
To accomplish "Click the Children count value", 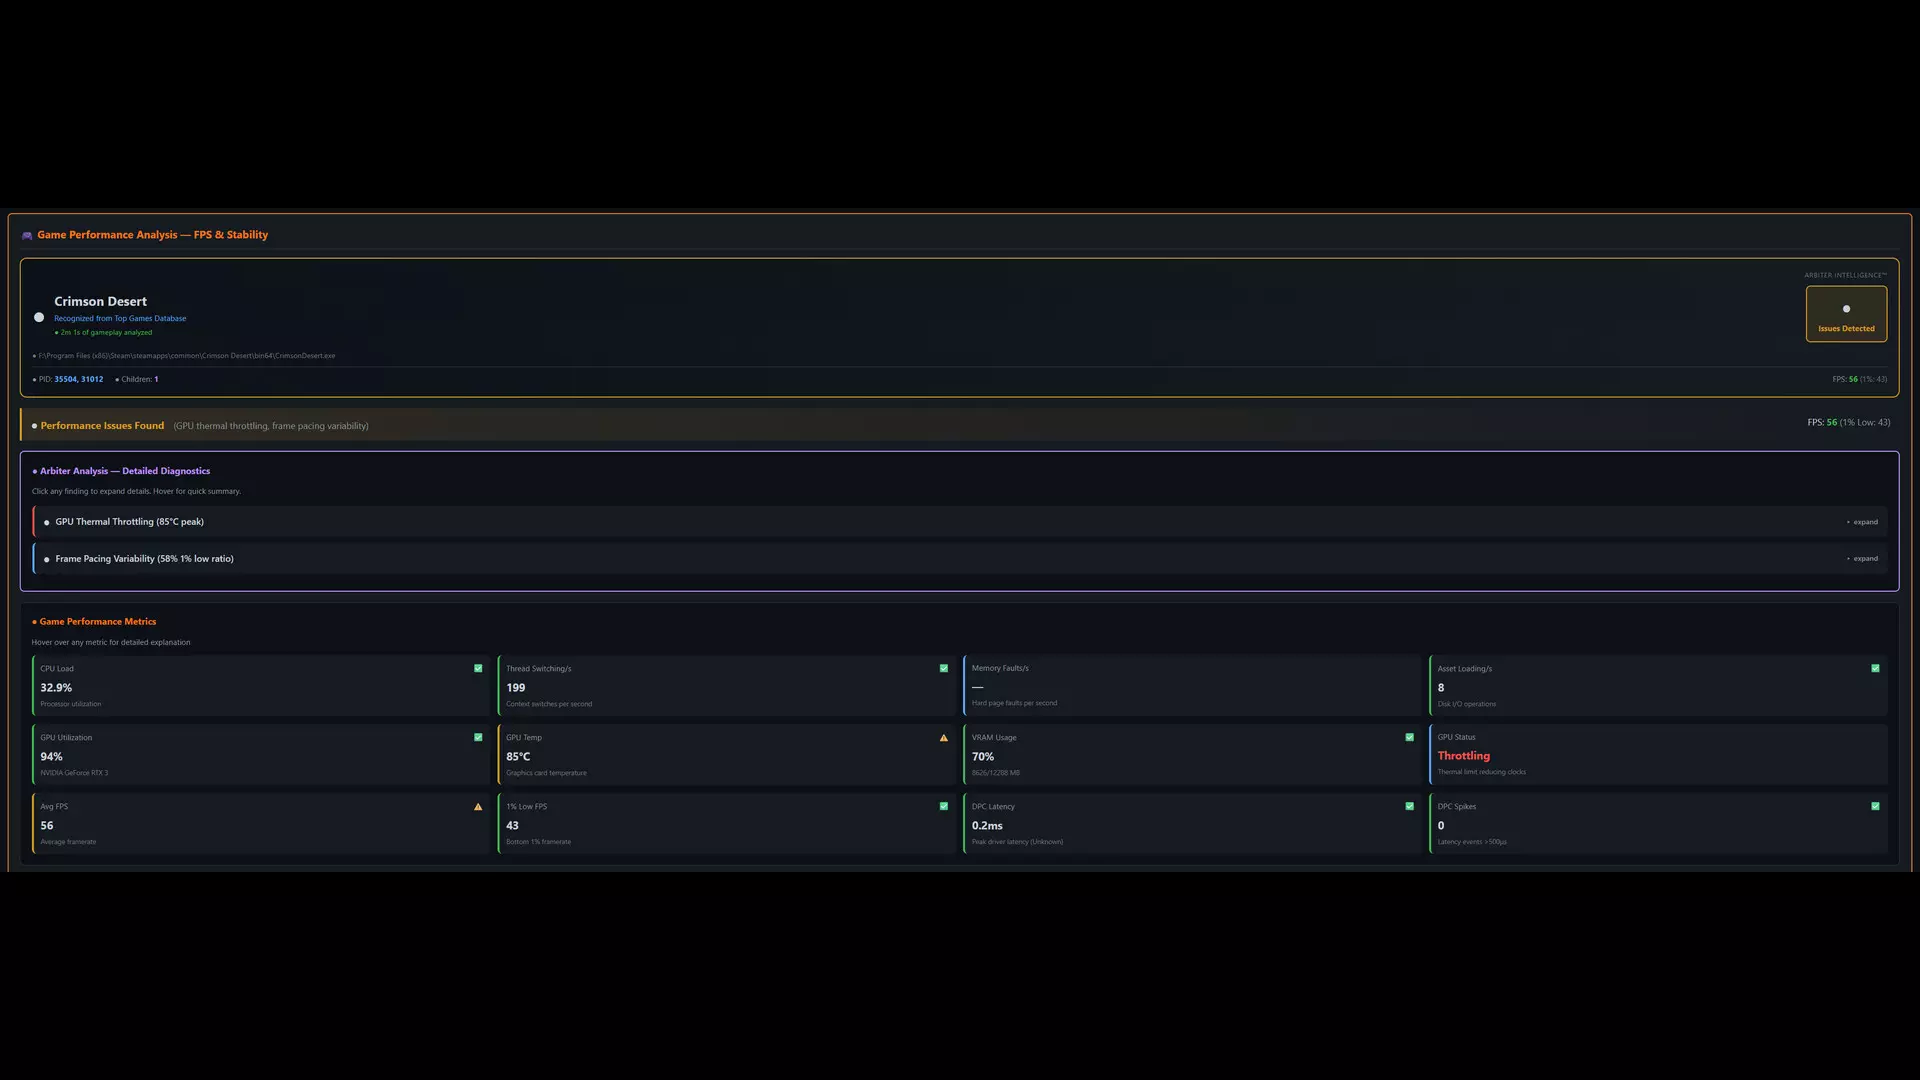I will [x=156, y=379].
